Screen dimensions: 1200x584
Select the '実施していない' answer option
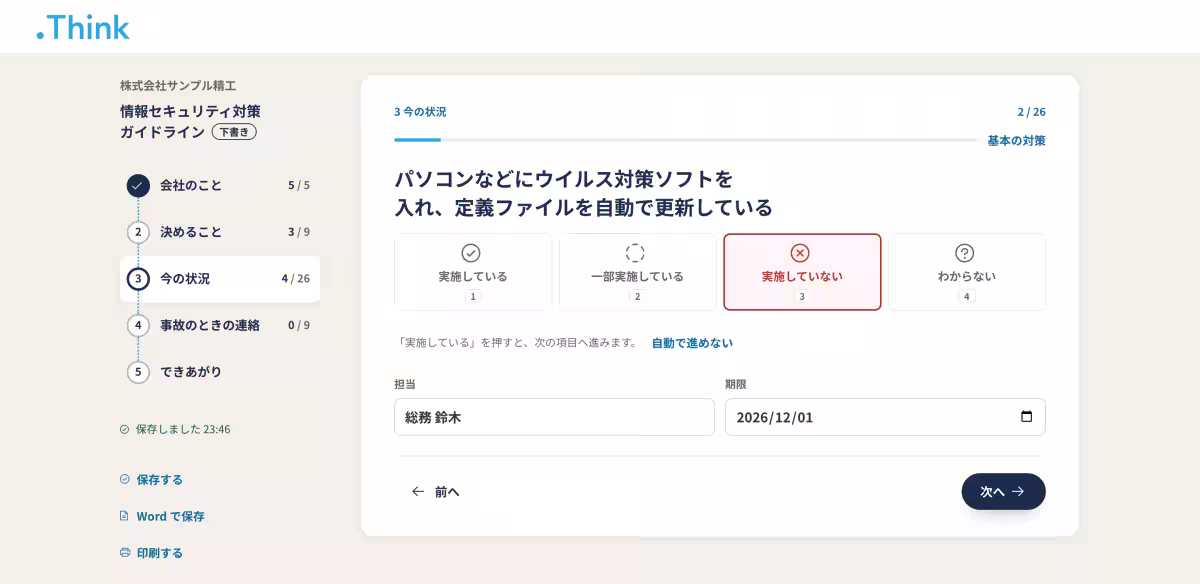point(802,272)
